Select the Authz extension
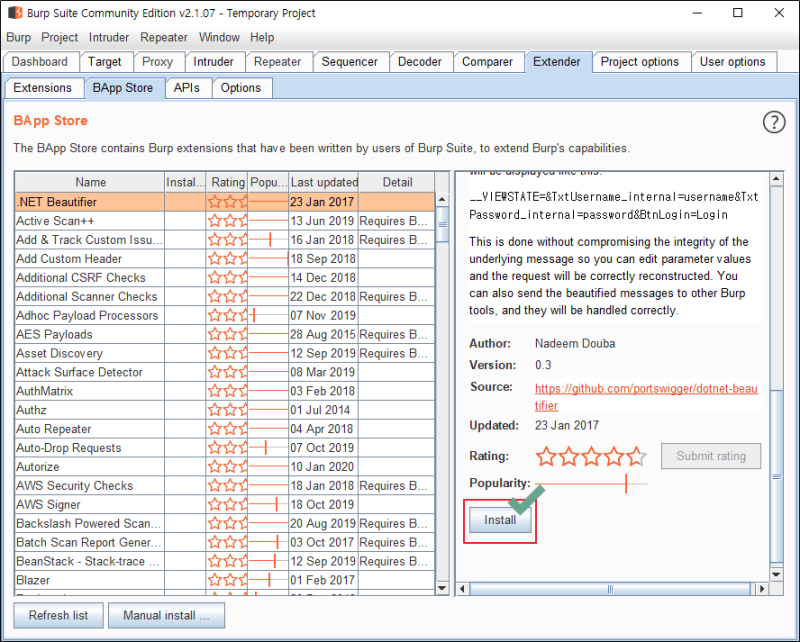 (x=224, y=410)
